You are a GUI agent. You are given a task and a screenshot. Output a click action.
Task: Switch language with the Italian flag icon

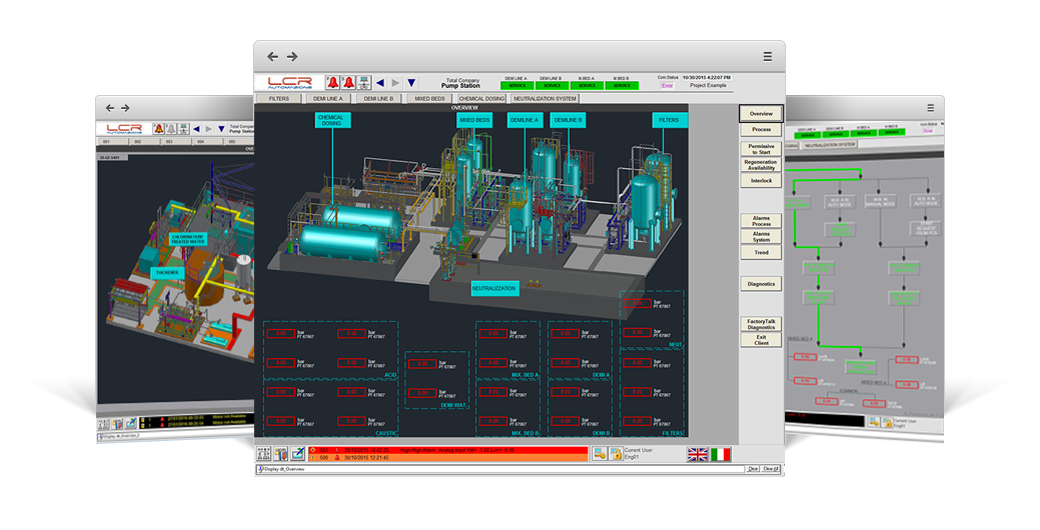(x=722, y=454)
